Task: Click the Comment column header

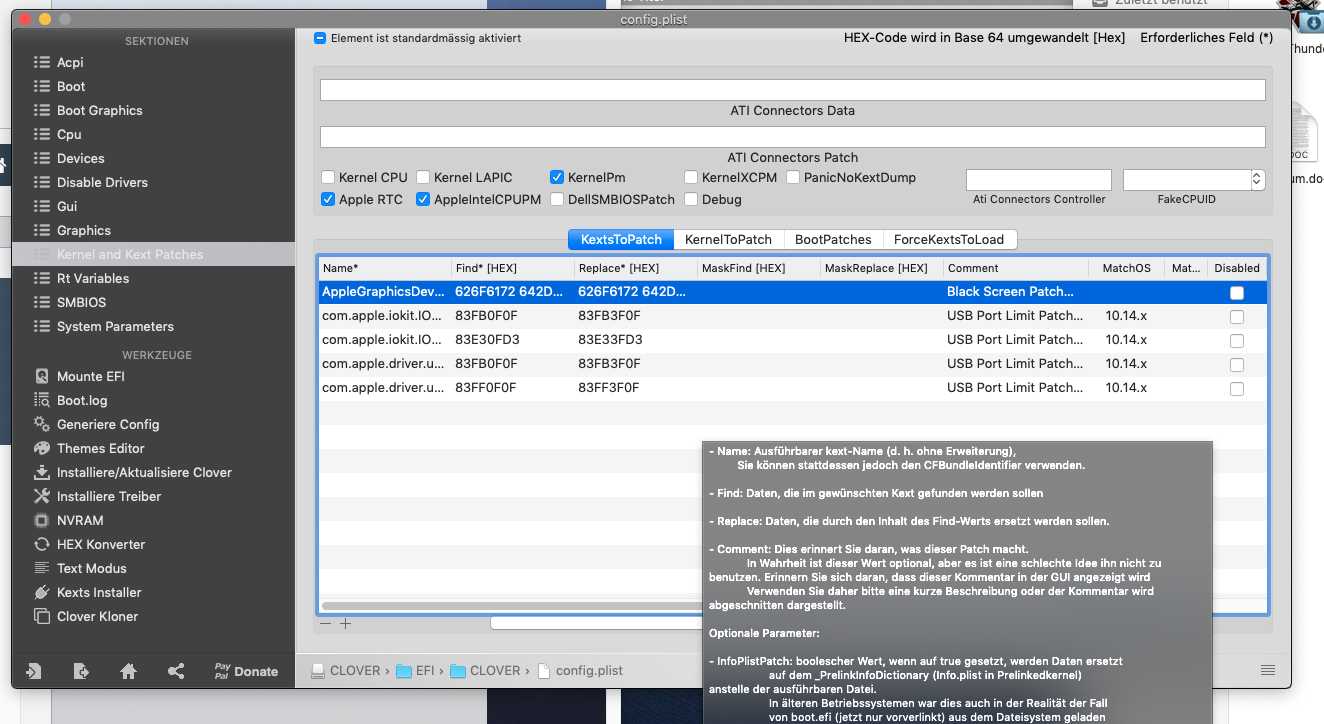Action: (1016, 268)
